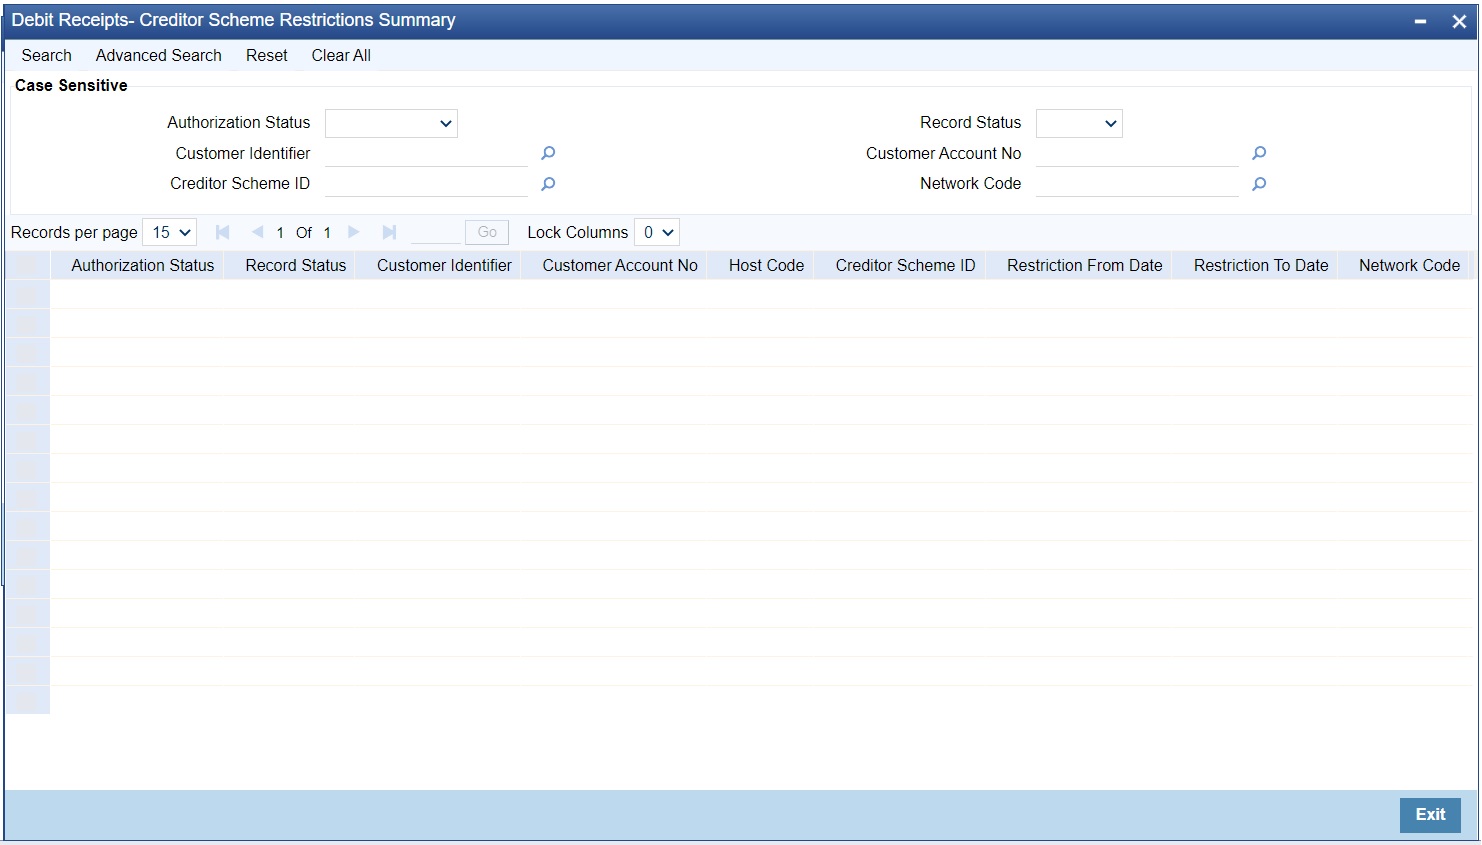Go to next page of records

(354, 232)
